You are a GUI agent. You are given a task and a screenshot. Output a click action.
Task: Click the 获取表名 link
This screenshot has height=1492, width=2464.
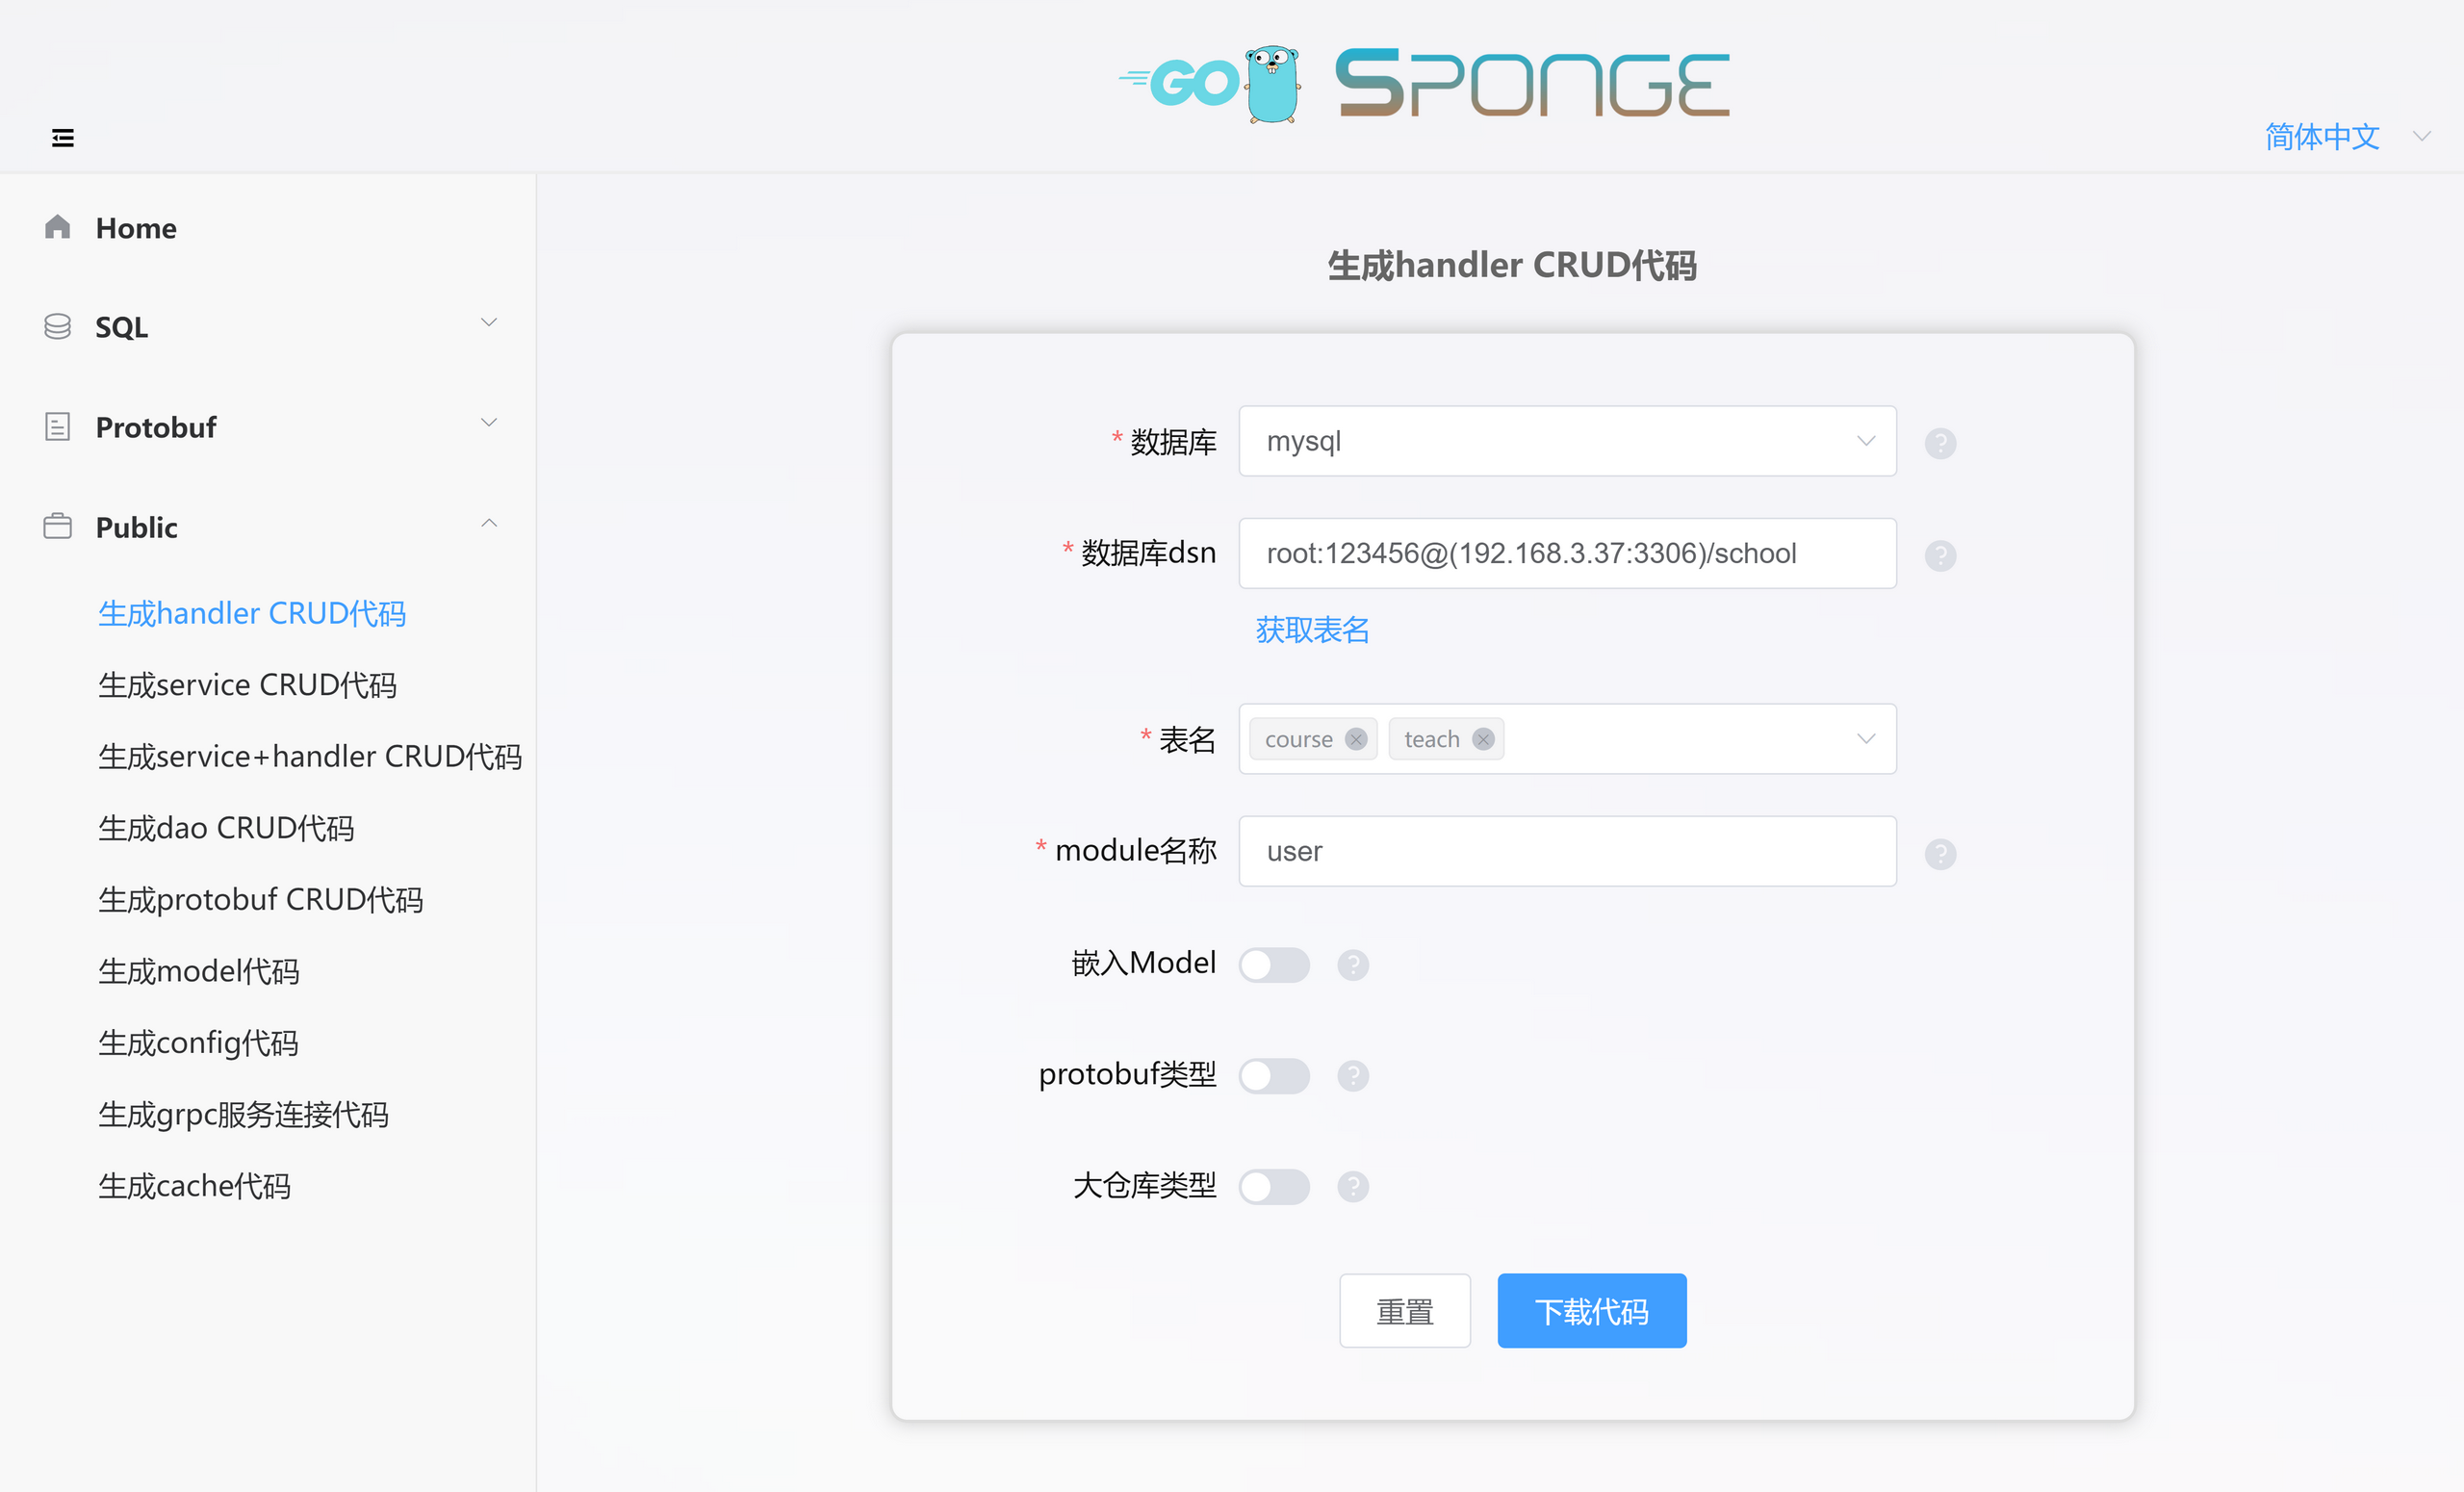(x=1312, y=630)
